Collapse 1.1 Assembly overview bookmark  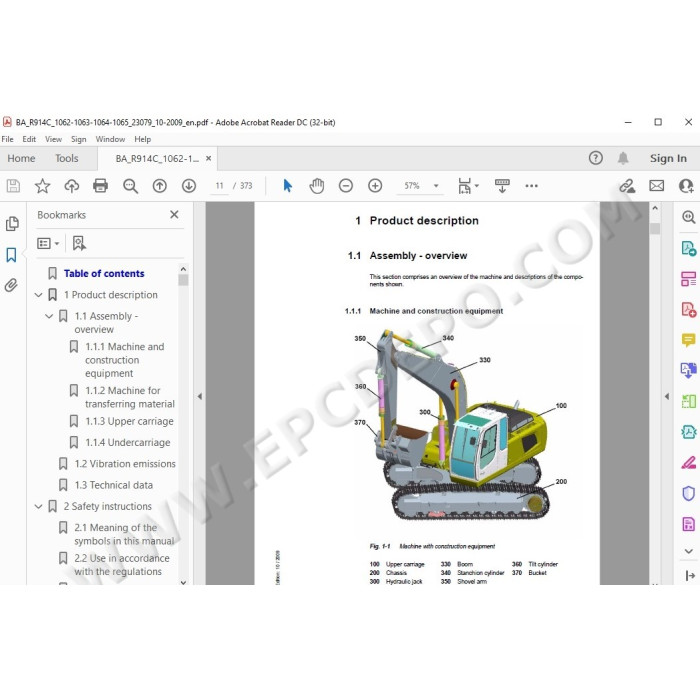(49, 317)
